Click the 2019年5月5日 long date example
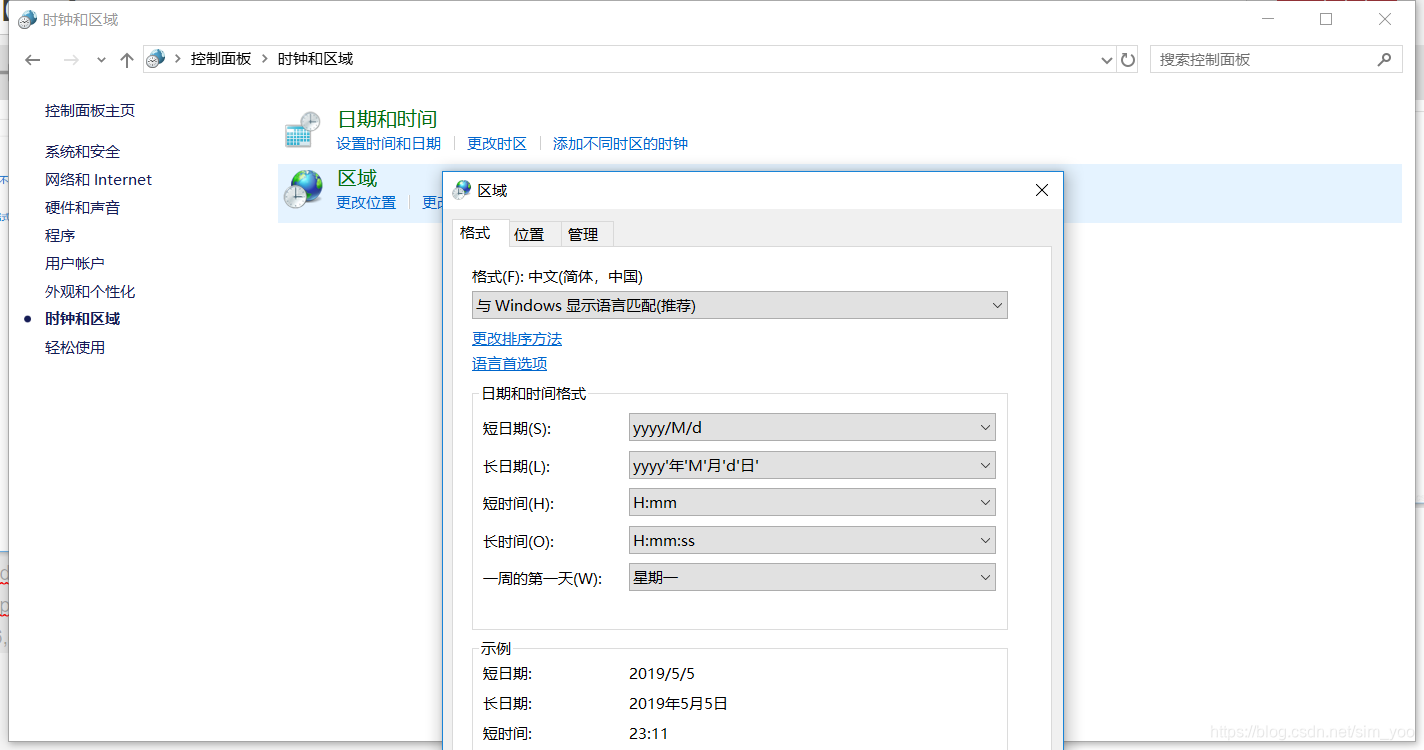The width and height of the screenshot is (1424, 750). tap(678, 704)
